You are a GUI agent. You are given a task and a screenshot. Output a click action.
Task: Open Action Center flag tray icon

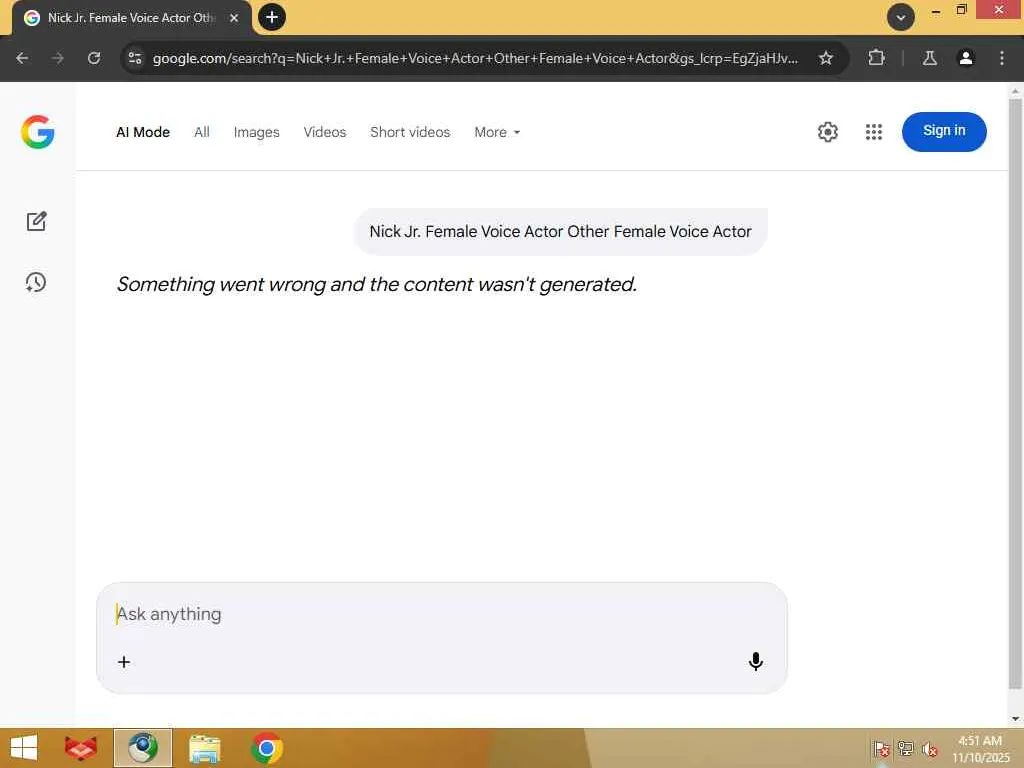click(881, 749)
